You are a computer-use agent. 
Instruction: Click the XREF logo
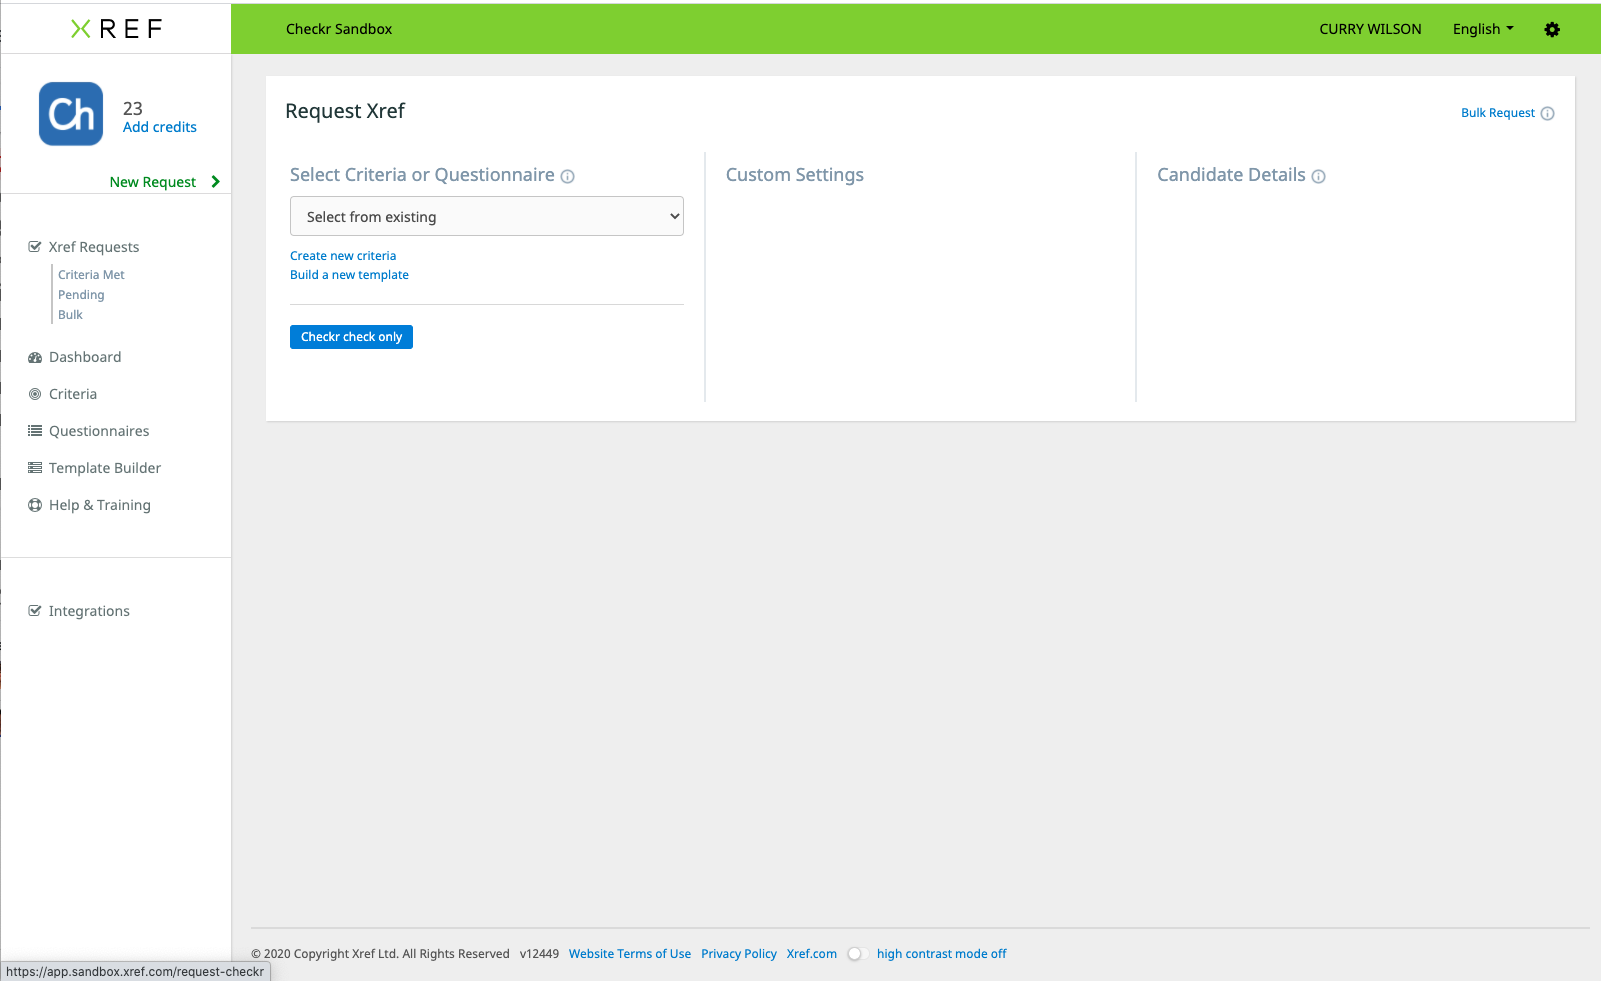click(116, 29)
